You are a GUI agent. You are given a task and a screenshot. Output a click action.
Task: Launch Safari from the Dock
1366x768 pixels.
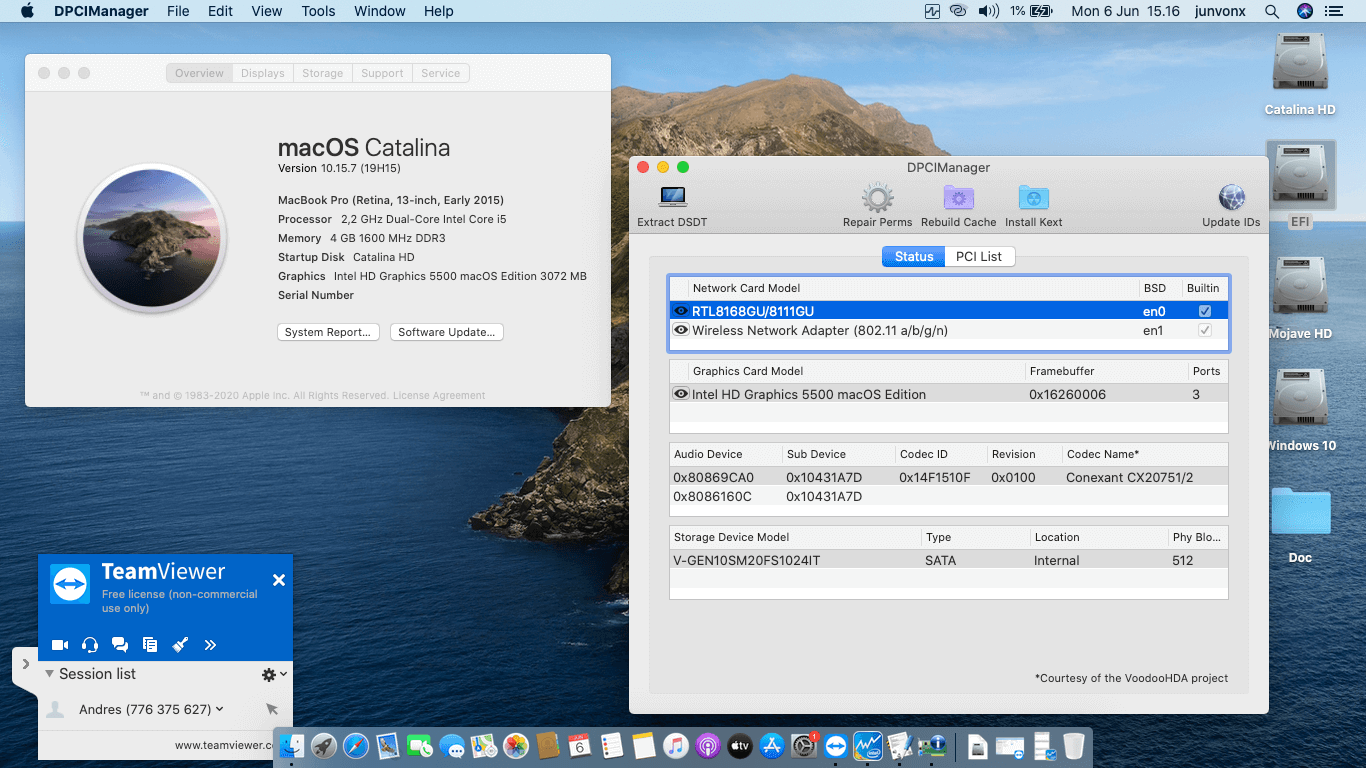click(x=355, y=746)
